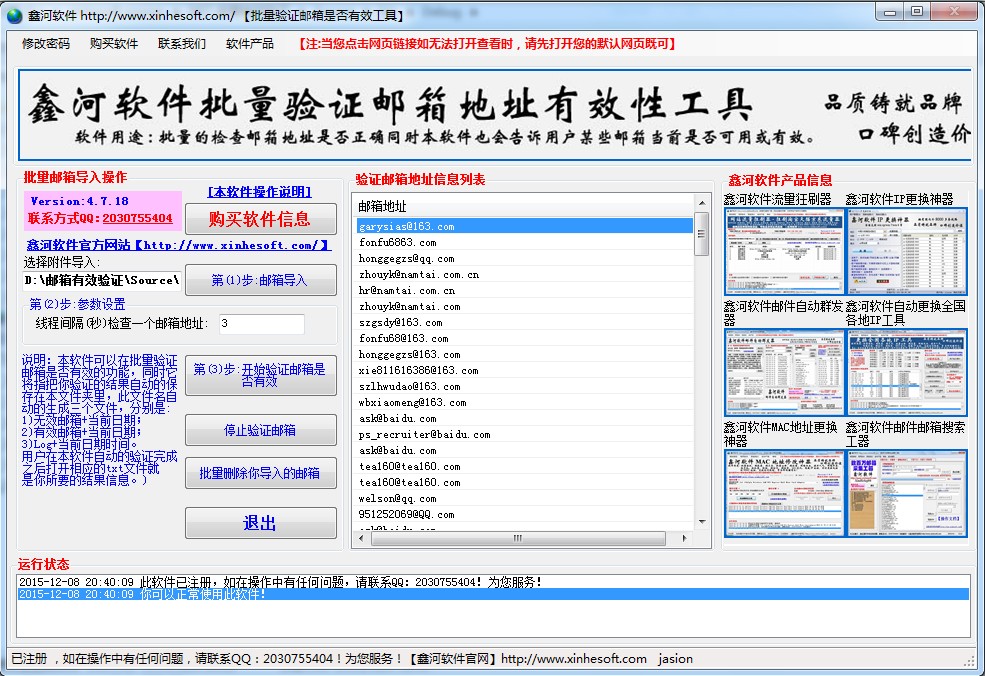This screenshot has width=985, height=676.
Task: Open the 修改密码 menu
Action: coord(46,44)
